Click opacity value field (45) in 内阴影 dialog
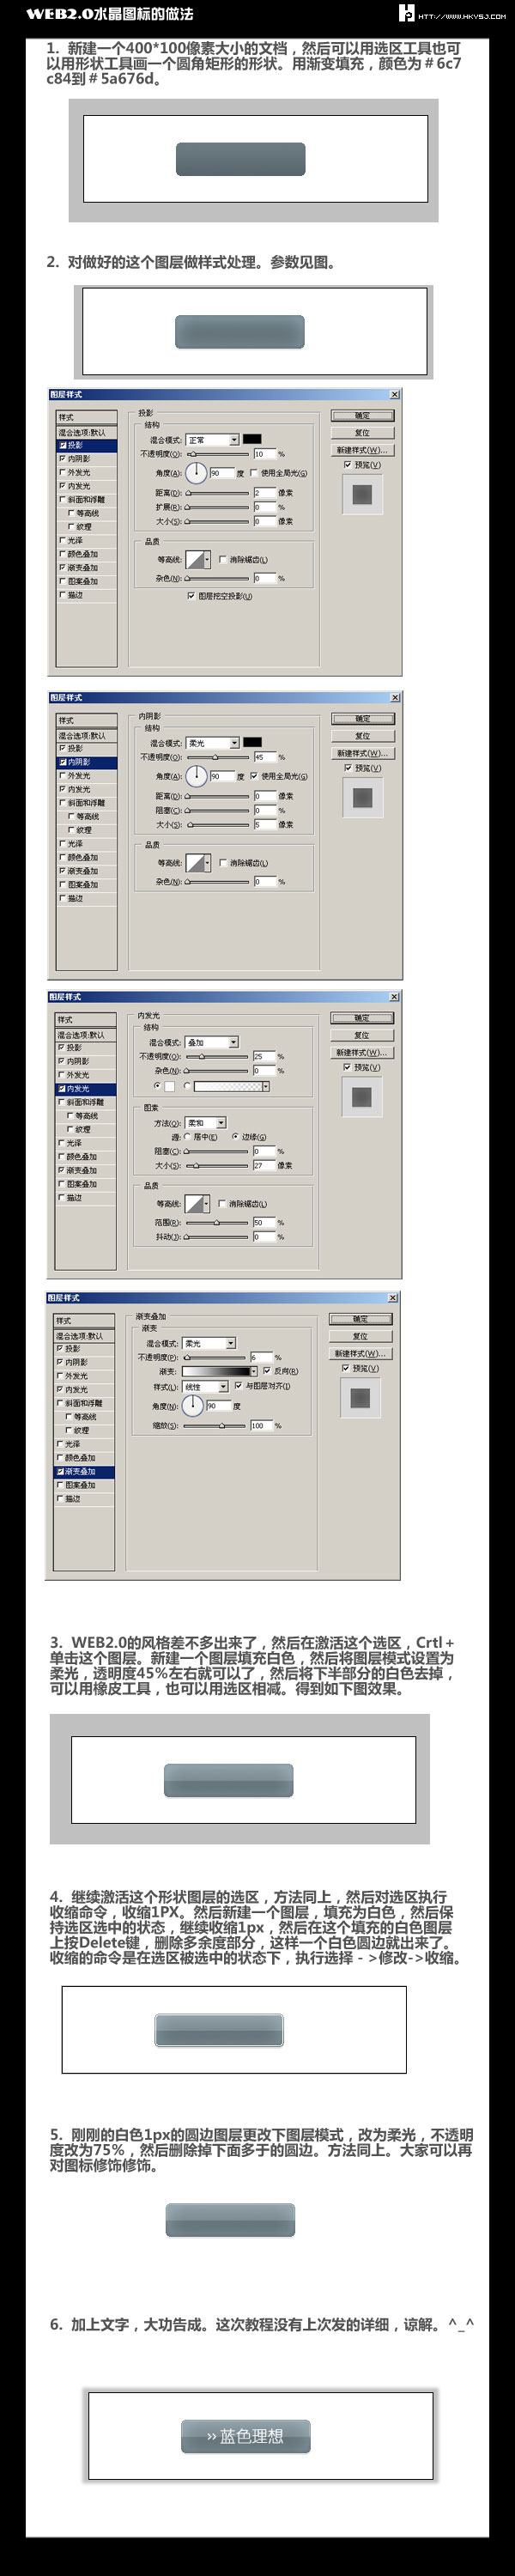 click(264, 757)
